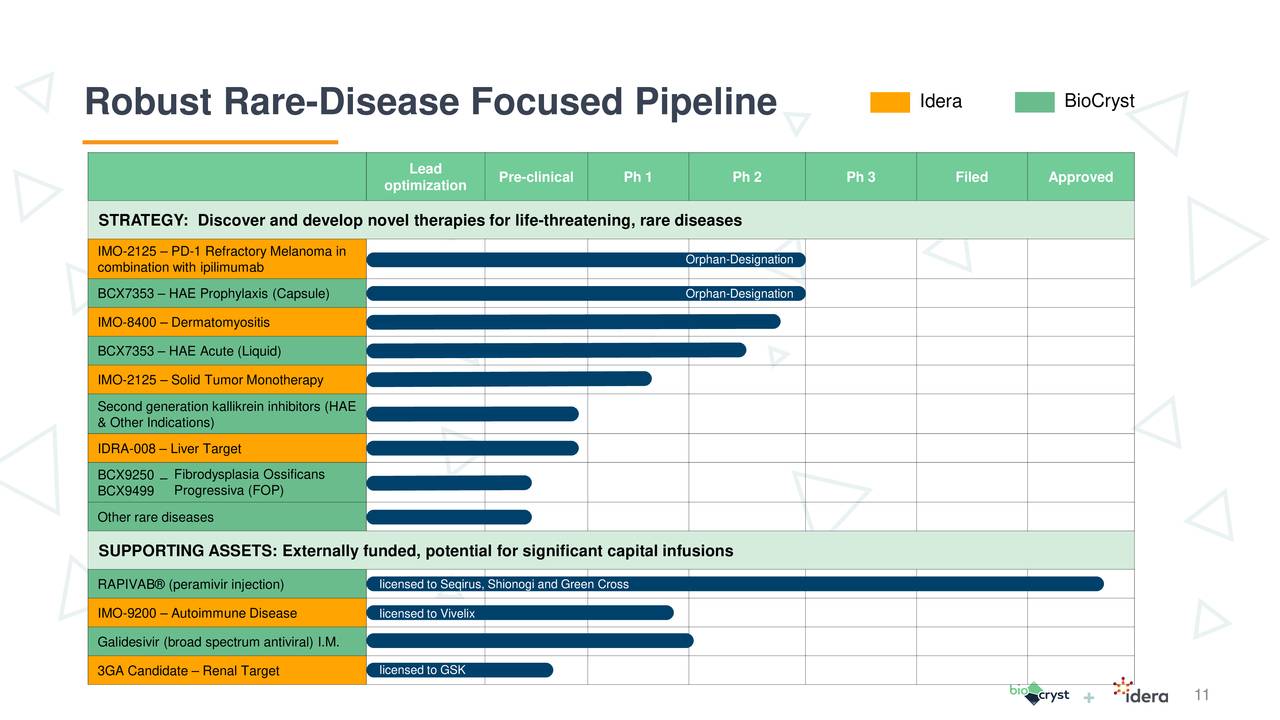Select 'BCX7353 – HAE Prophylaxis (Capsule)' row label
The image size is (1280, 720).
coord(227,294)
